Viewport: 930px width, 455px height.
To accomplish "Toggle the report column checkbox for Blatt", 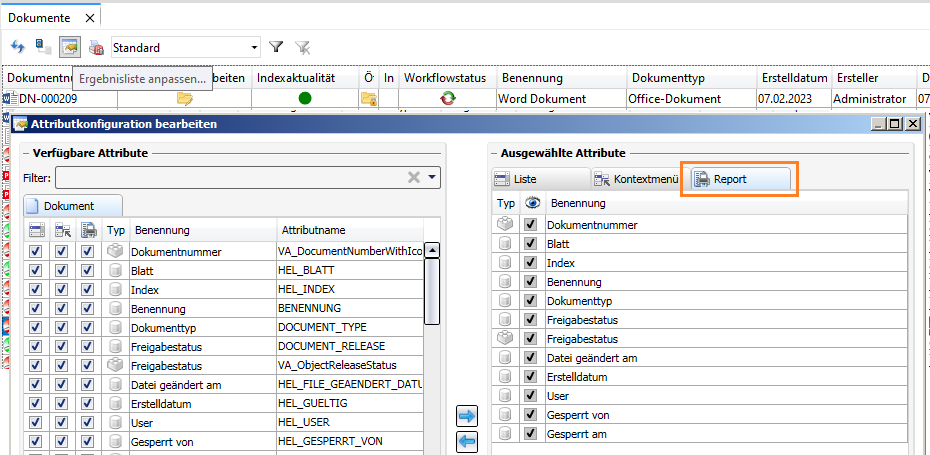I will coord(87,270).
